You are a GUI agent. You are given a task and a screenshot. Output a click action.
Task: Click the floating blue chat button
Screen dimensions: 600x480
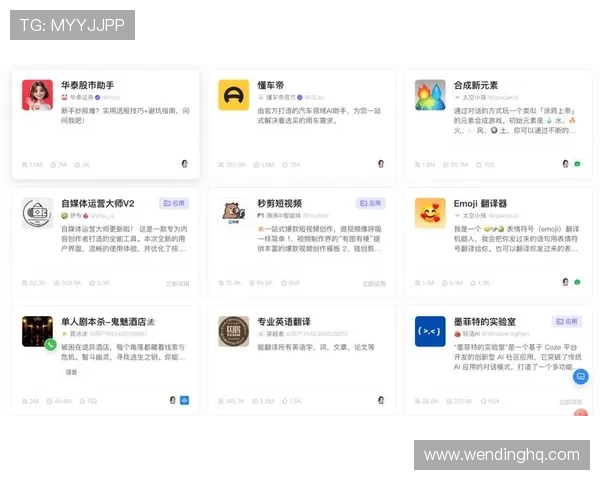click(x=580, y=377)
